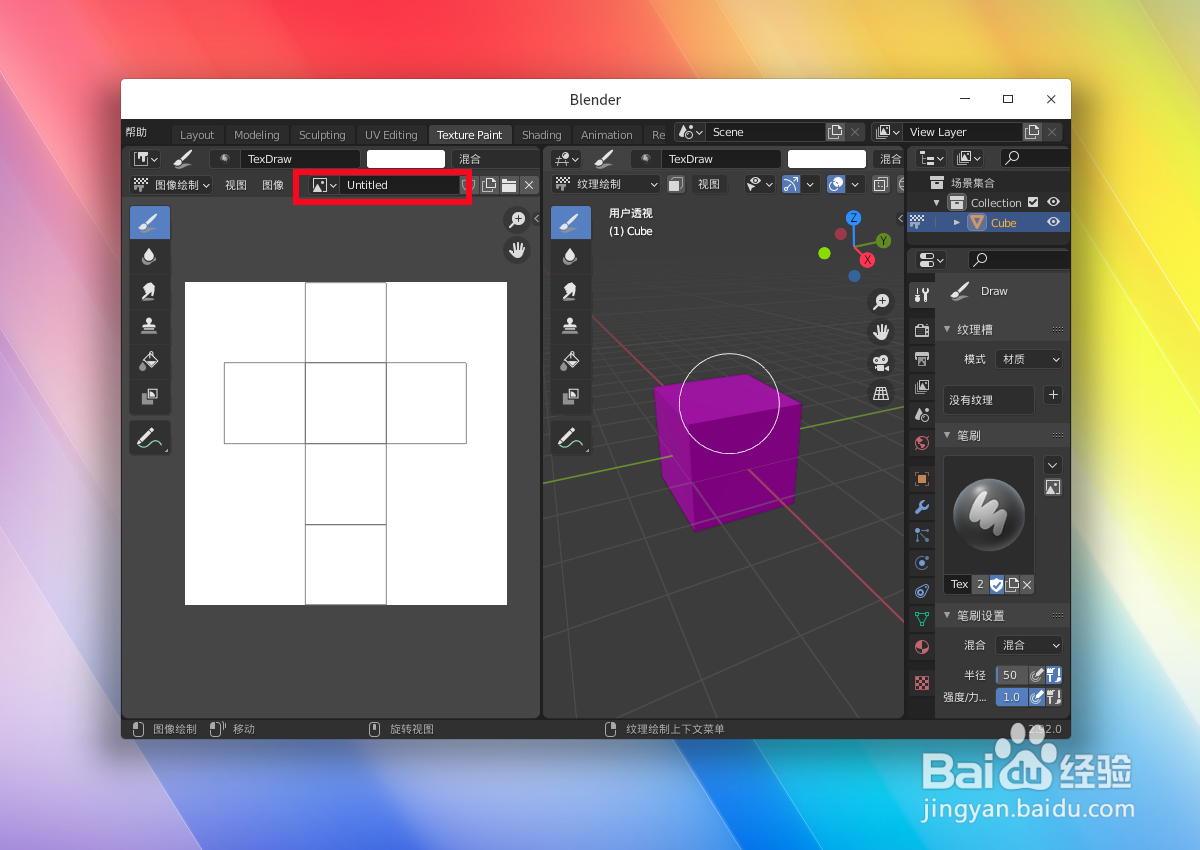Collapse the Collection tree item
This screenshot has width=1200, height=850.
tap(937, 202)
